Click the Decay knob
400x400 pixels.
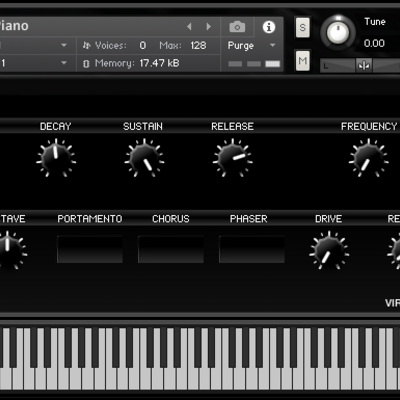(x=56, y=158)
